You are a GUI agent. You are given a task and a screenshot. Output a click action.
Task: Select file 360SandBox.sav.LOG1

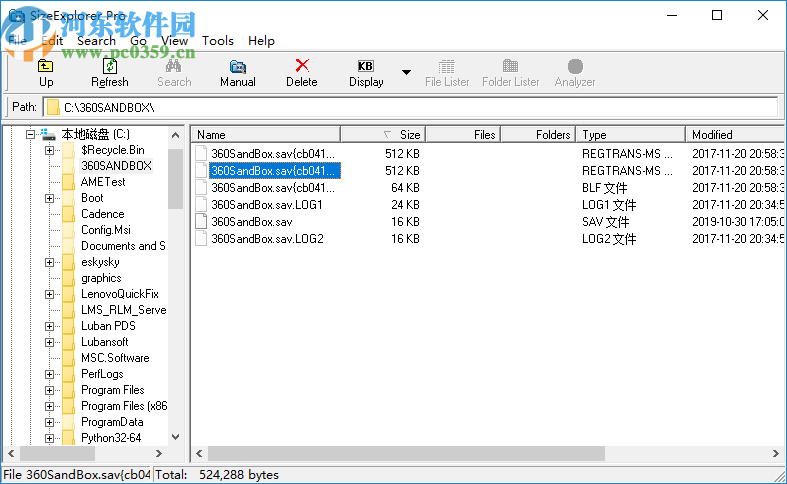pos(267,205)
